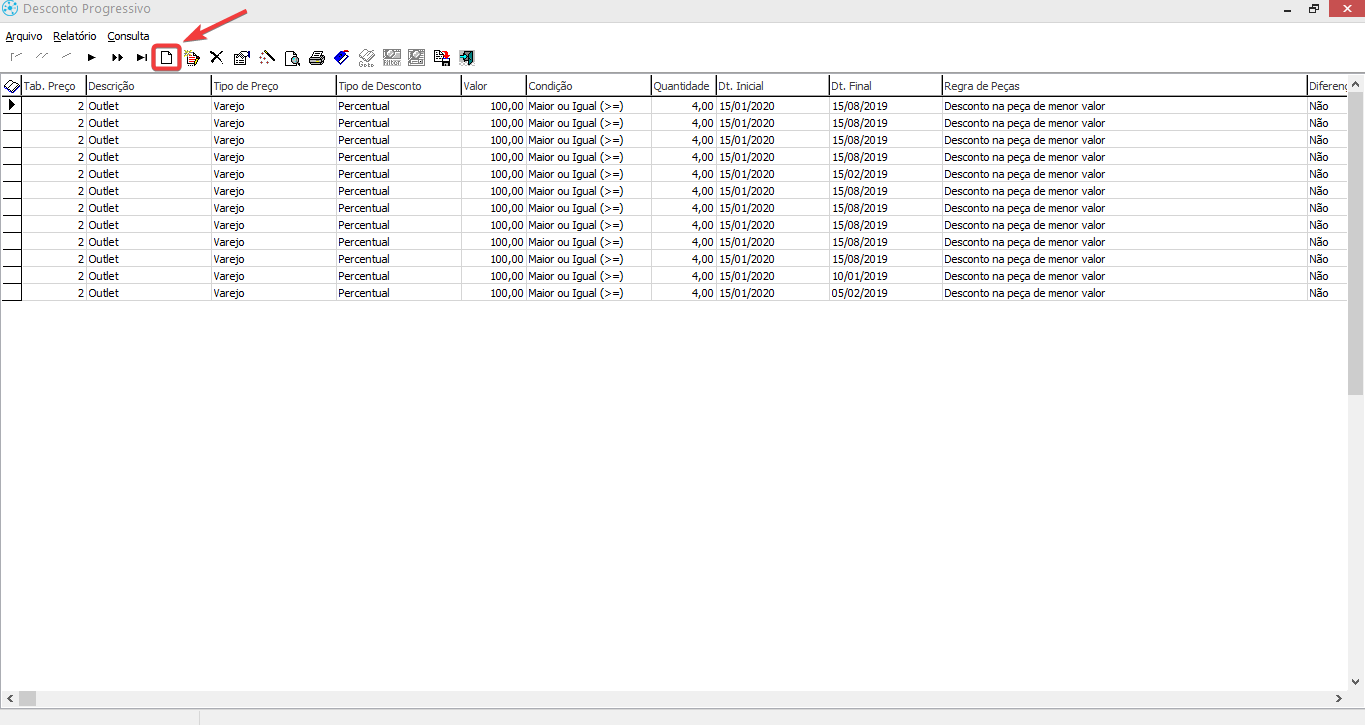Click the Regra de Peças column header
Screen dimensions: 1365x725
tap(1124, 86)
